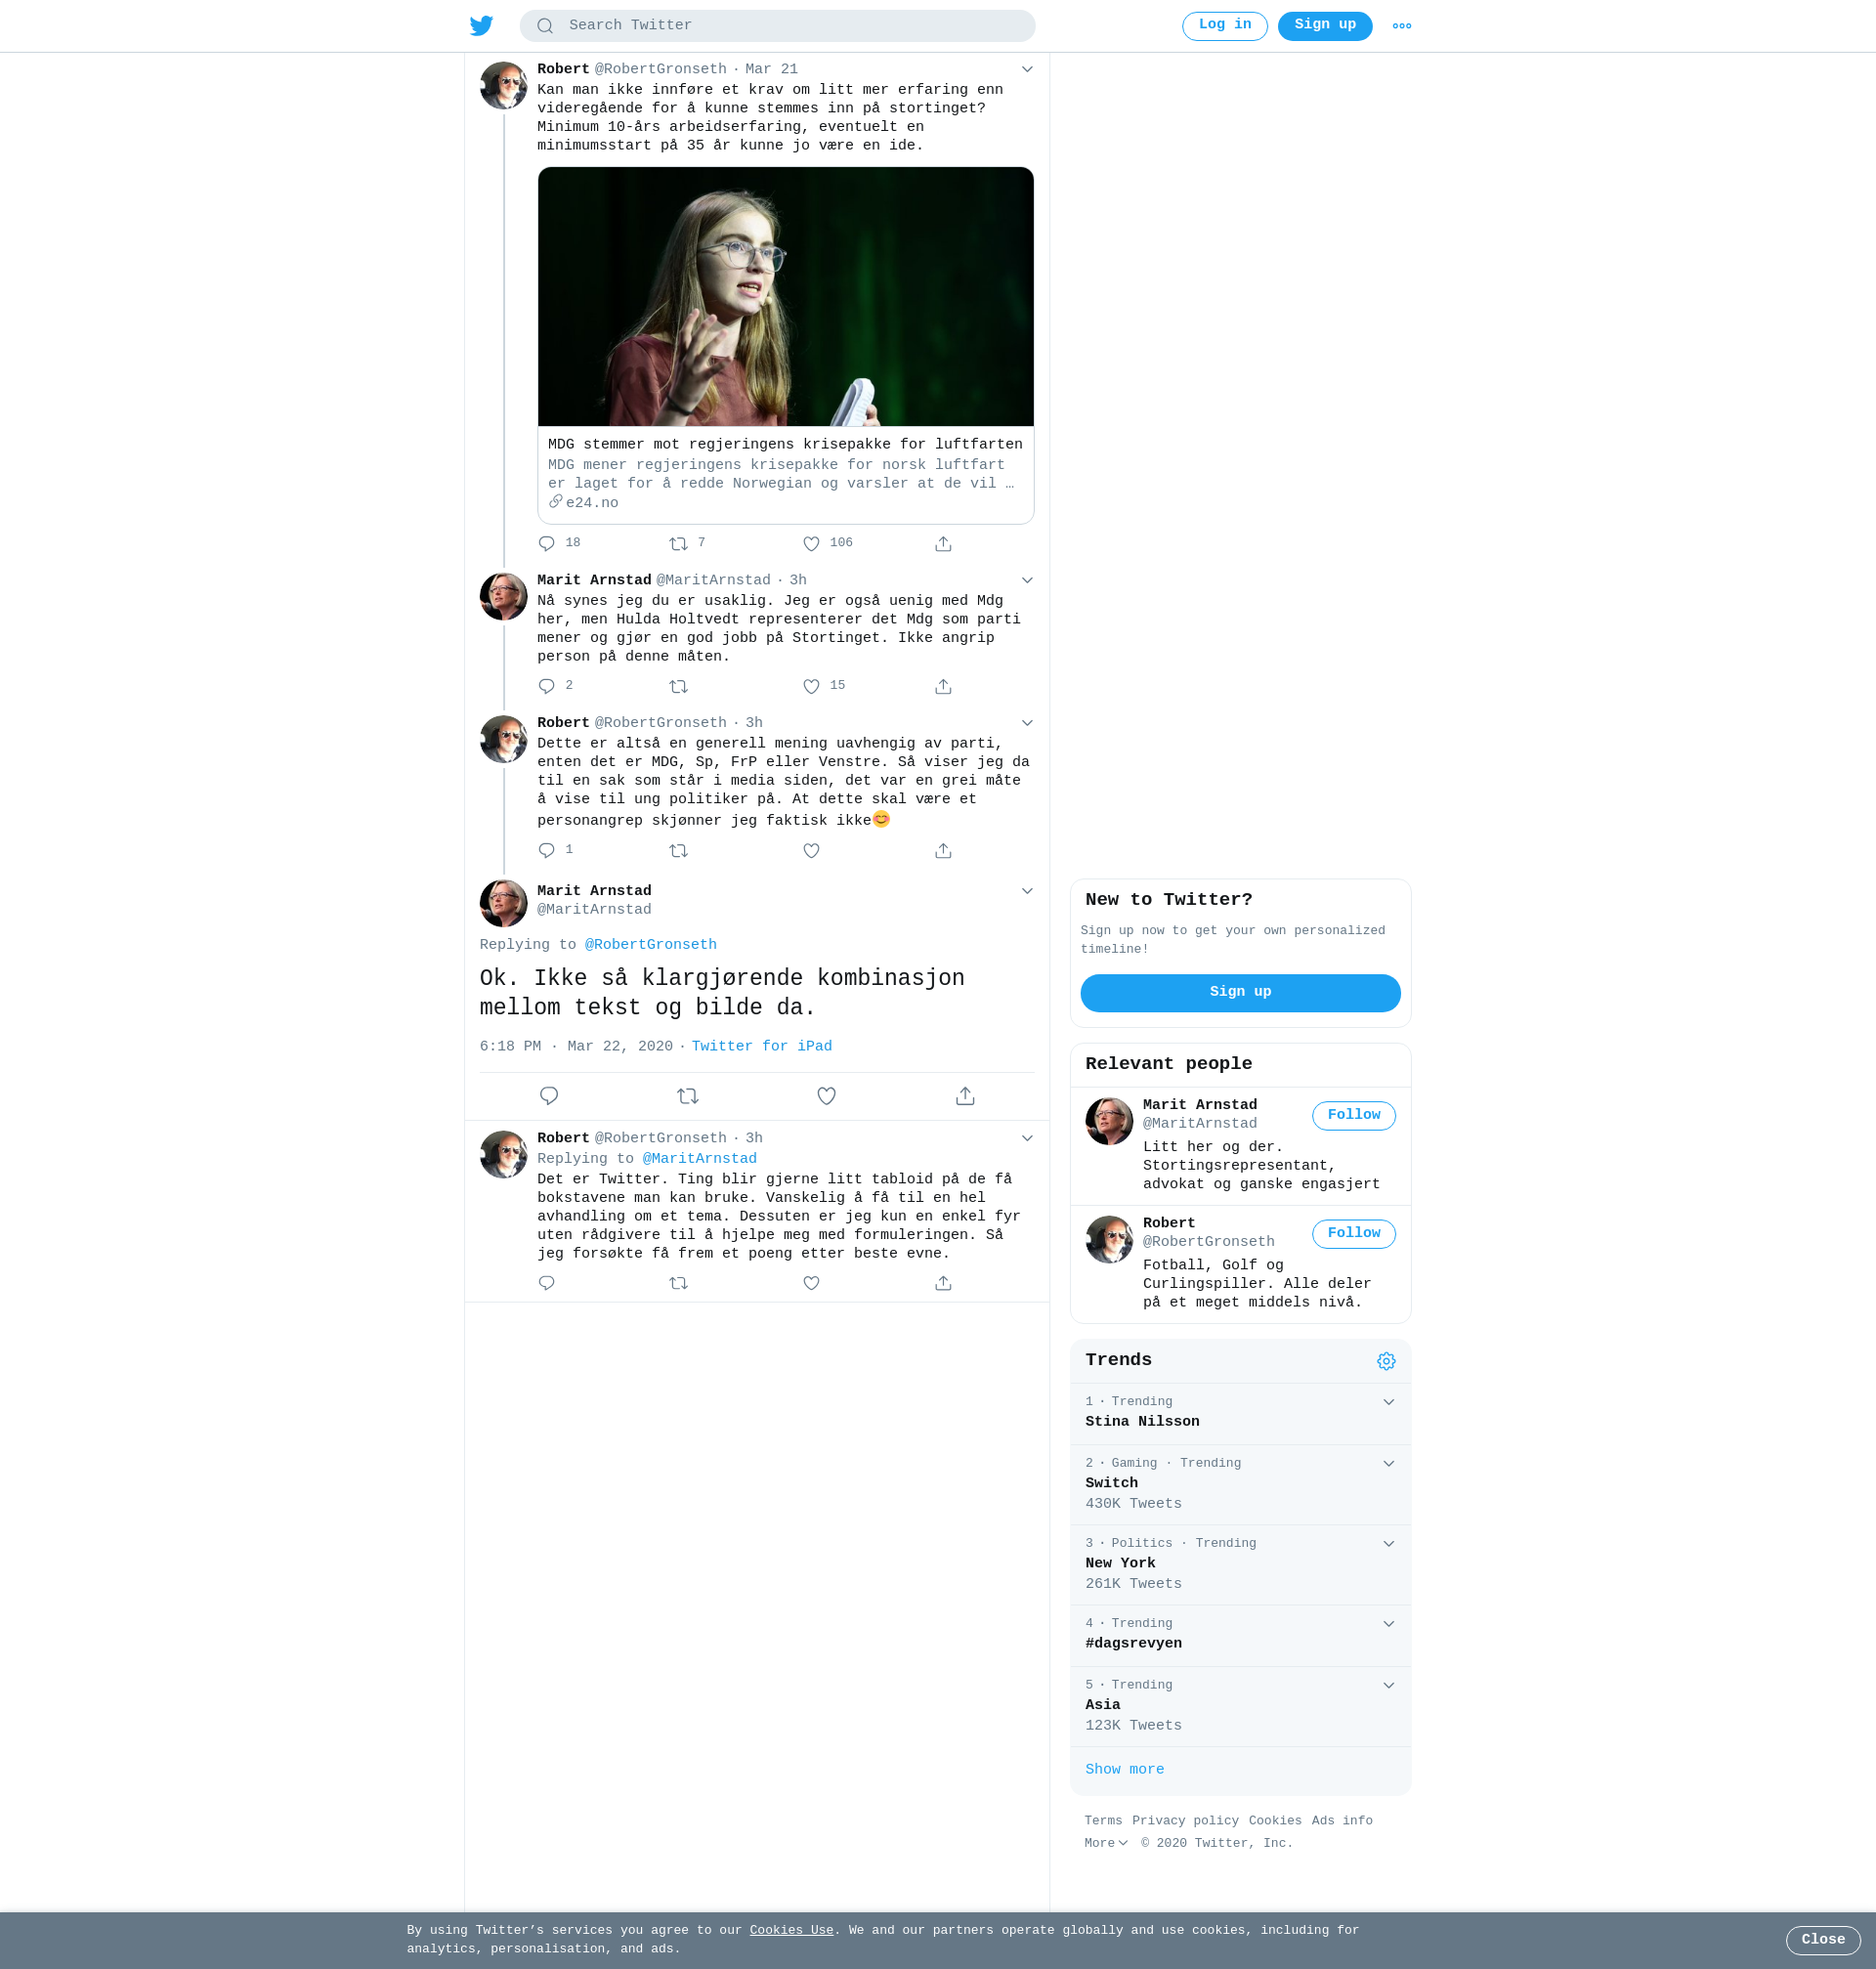Open the Terms footer link
This screenshot has width=1876, height=1969.
pyautogui.click(x=1103, y=1821)
